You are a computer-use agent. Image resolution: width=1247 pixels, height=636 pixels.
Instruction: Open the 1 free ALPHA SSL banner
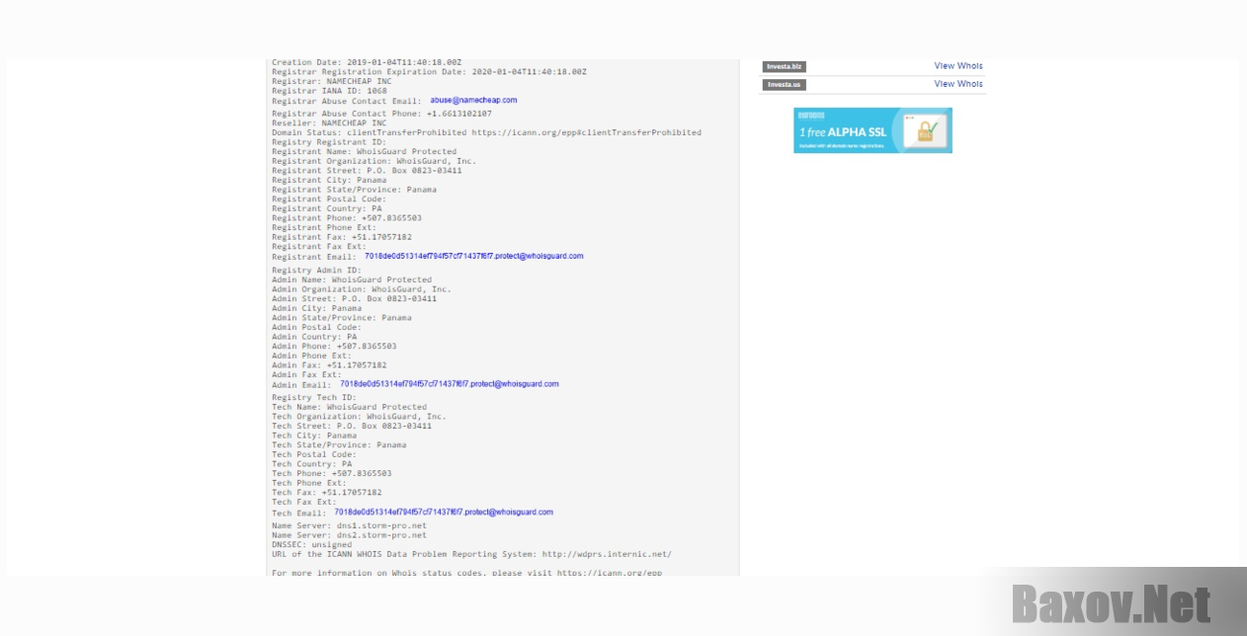click(x=873, y=130)
